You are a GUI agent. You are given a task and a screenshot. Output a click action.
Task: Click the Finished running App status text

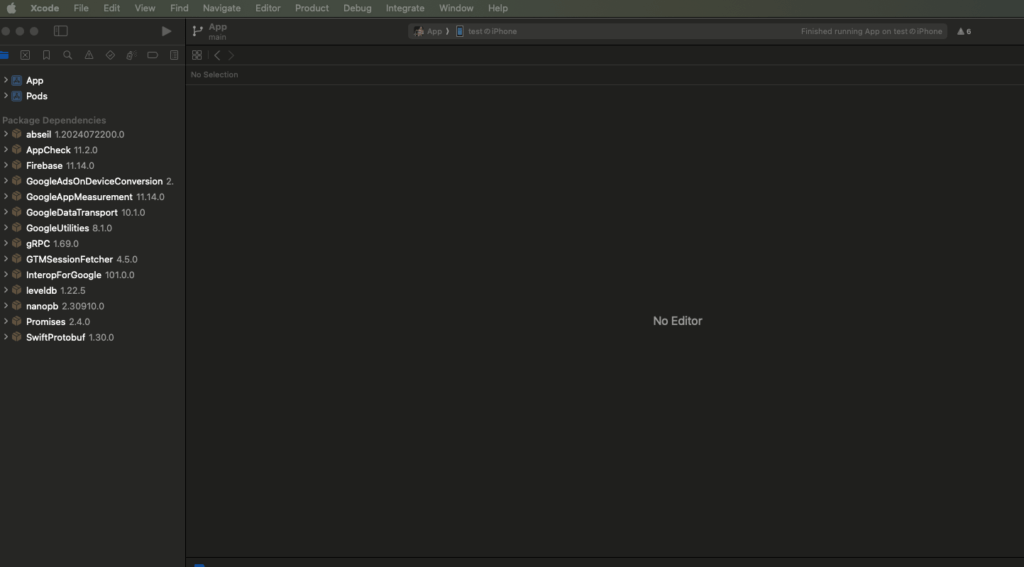tap(871, 31)
